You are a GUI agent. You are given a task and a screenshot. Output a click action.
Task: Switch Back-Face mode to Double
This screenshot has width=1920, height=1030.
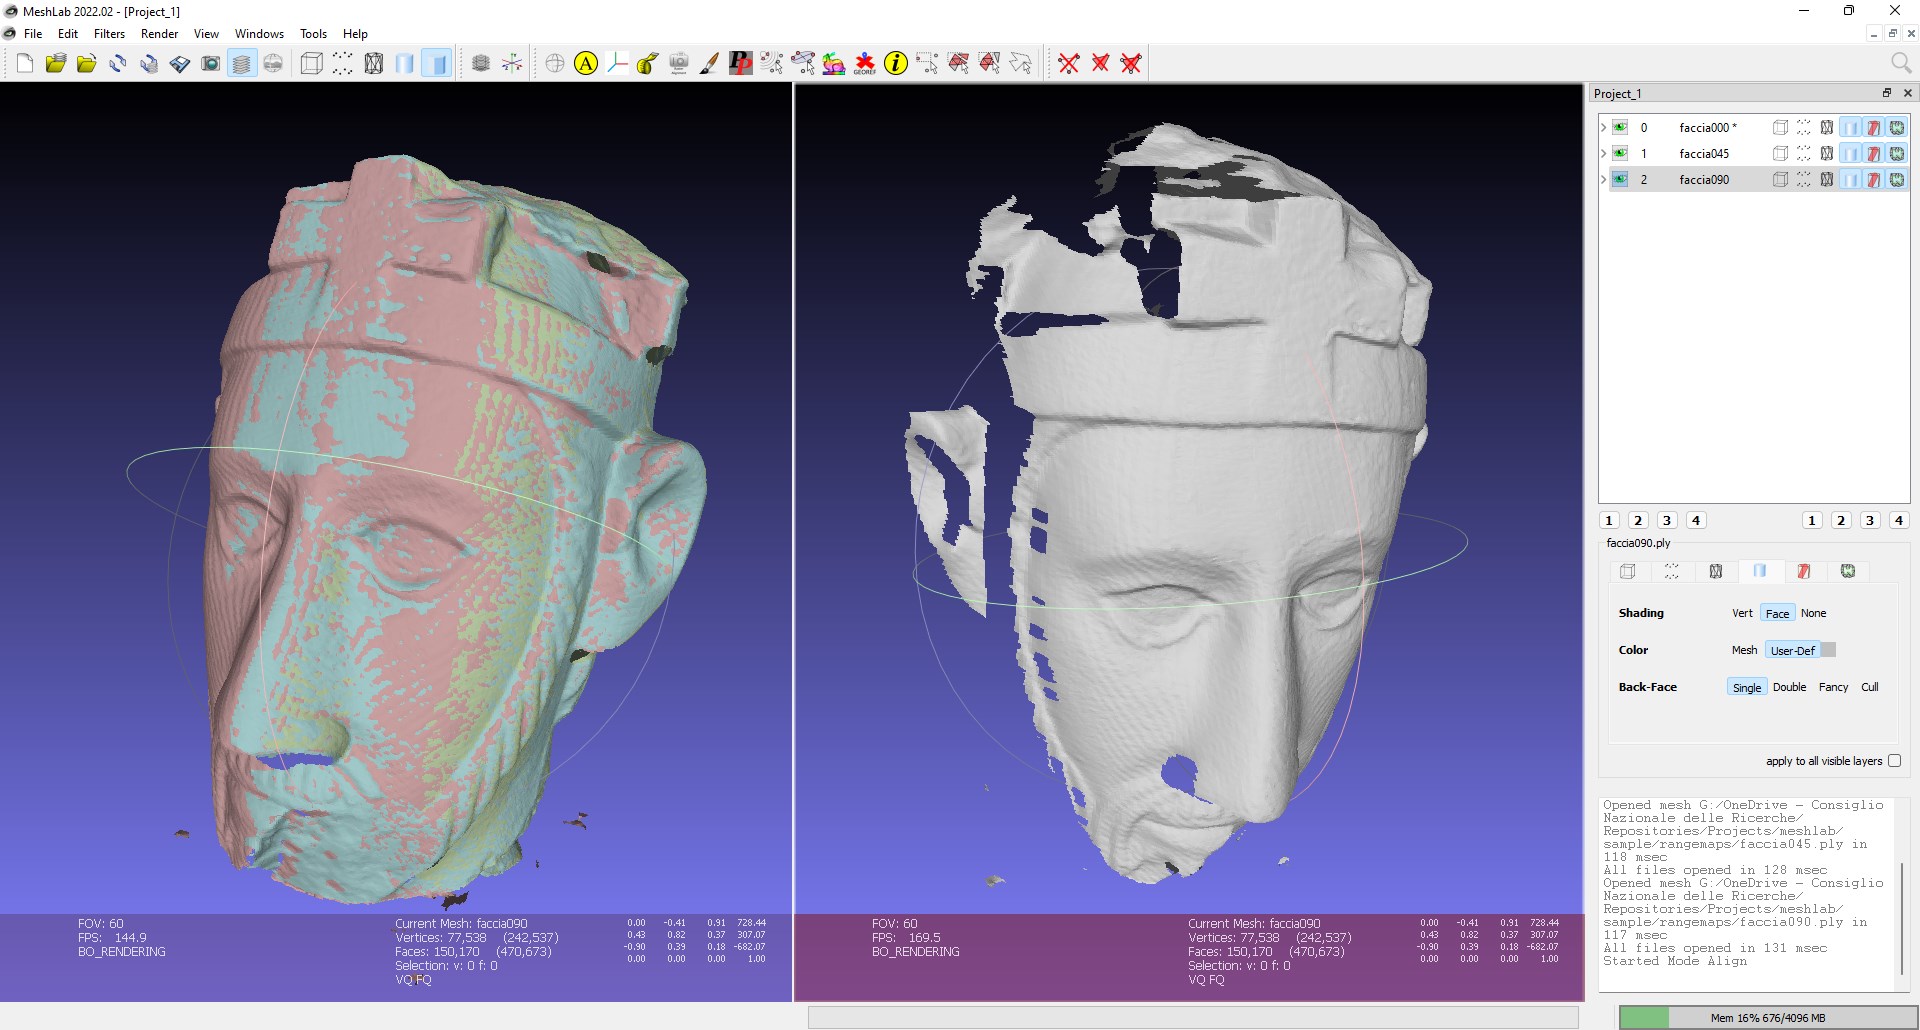click(1789, 687)
